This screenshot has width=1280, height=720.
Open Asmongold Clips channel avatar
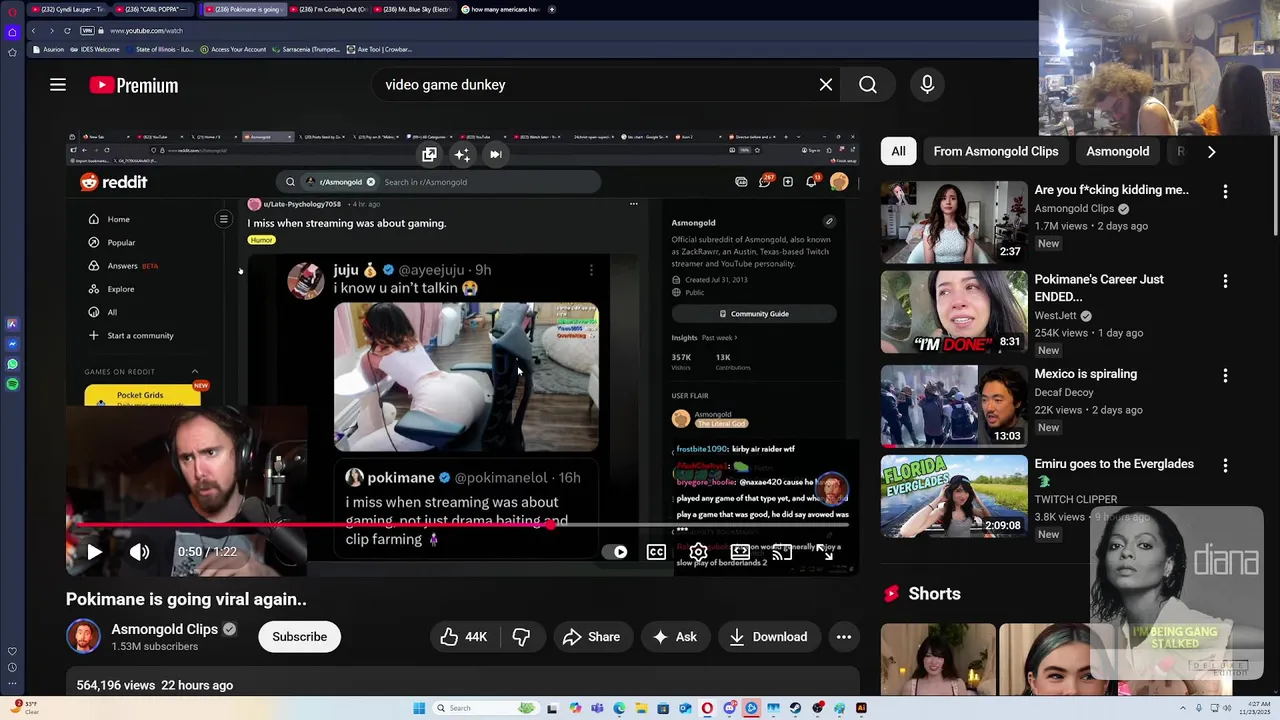pos(83,637)
